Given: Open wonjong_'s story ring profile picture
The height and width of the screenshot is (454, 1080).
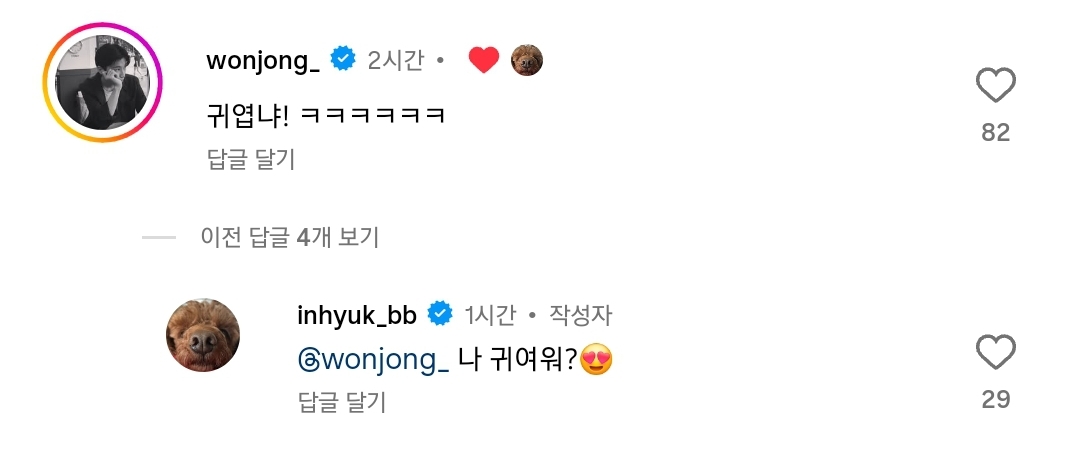Looking at the screenshot, I should pos(102,83).
